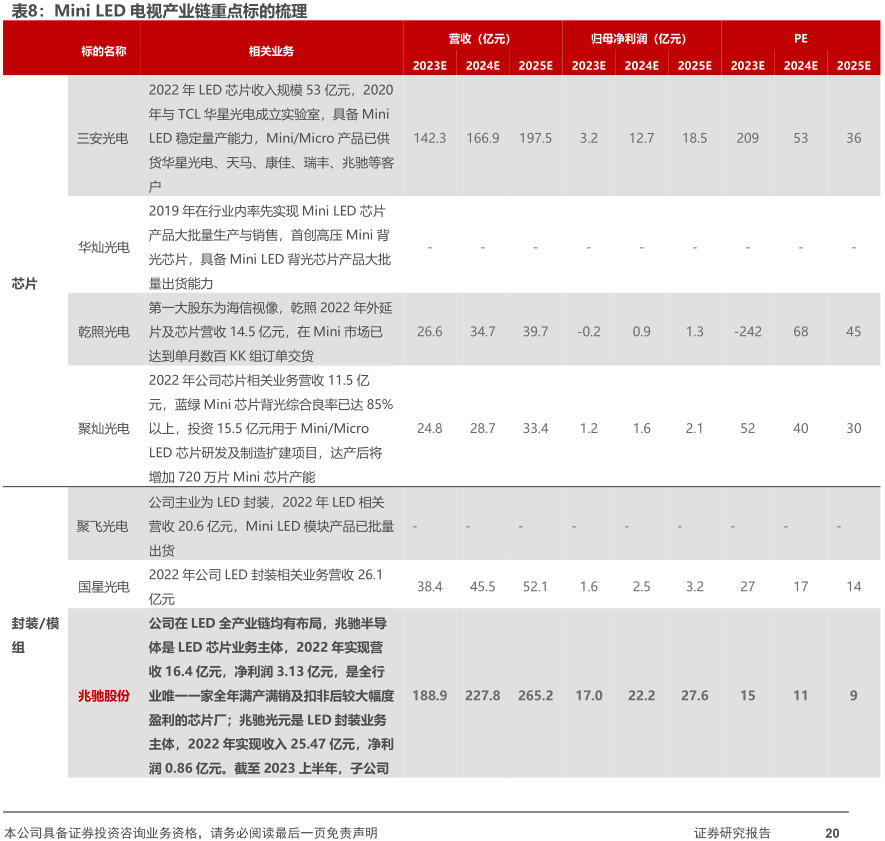Click 兆驰股份's 2025E revenue value 265.2

tap(535, 695)
